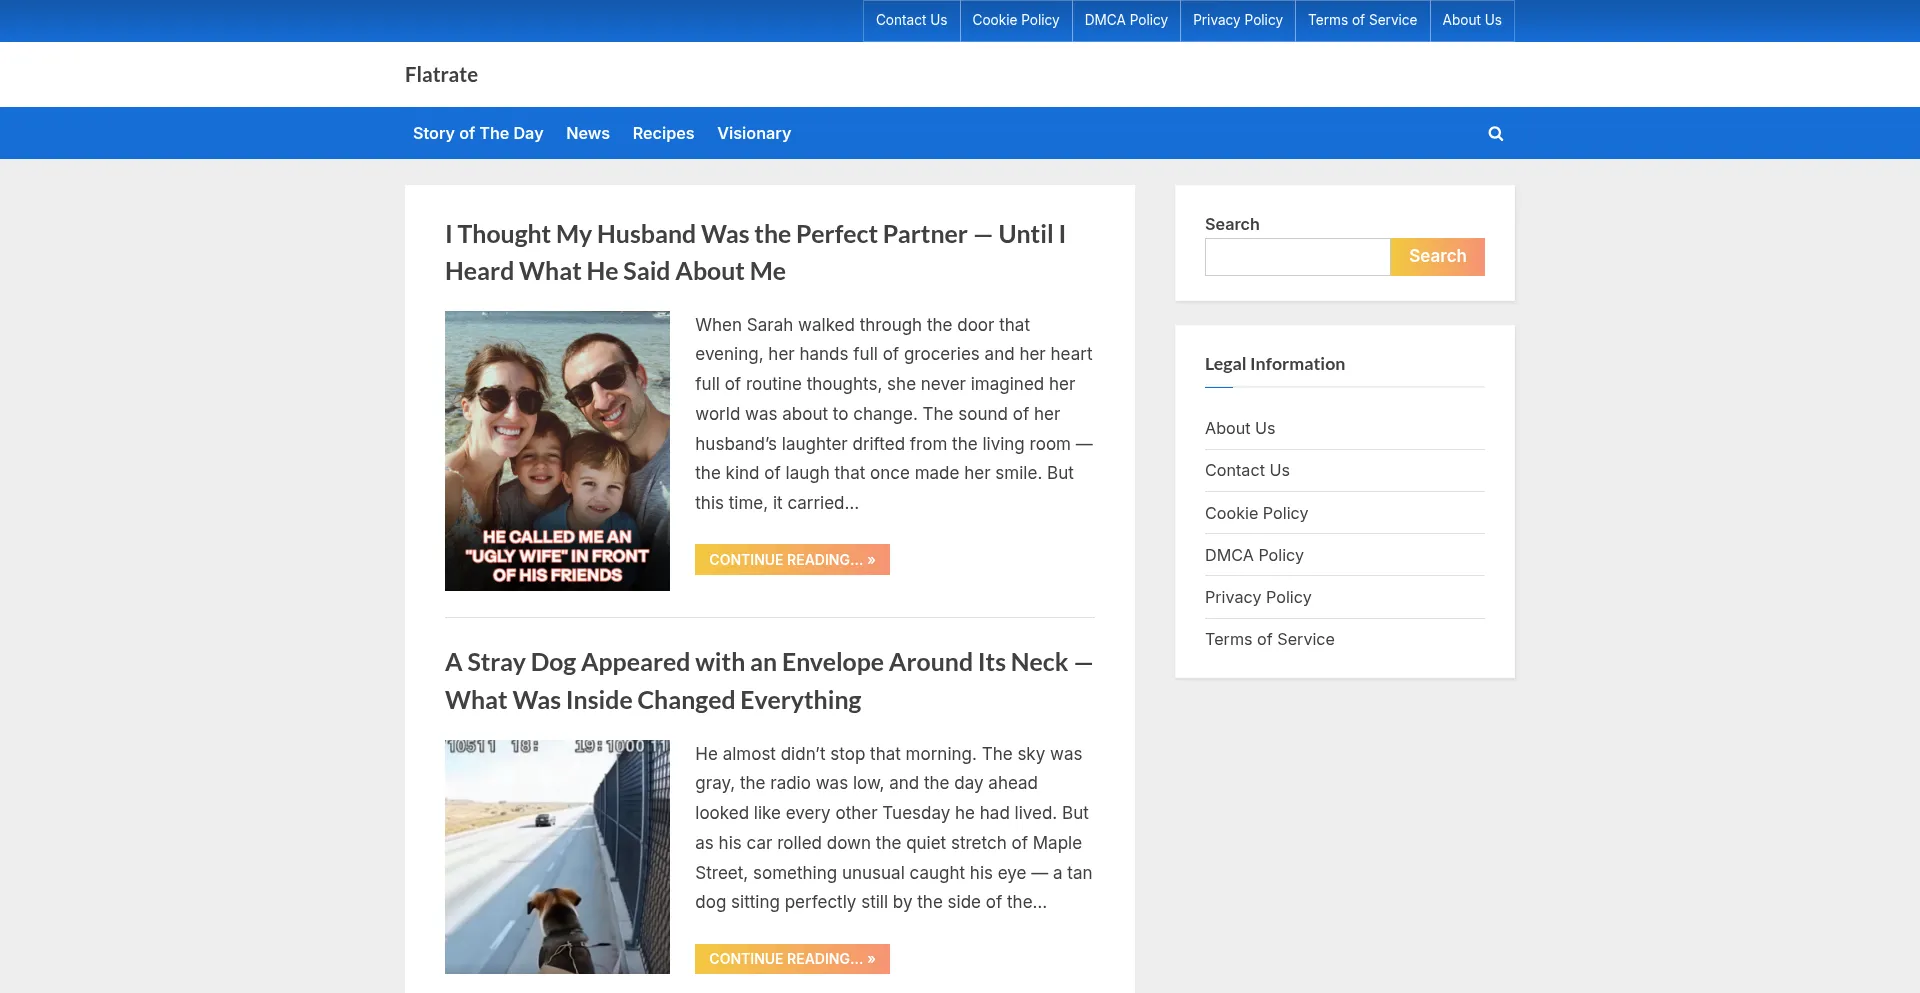Screen dimensions: 1920x993
Task: Click the sidebar search input field
Action: (x=1297, y=257)
